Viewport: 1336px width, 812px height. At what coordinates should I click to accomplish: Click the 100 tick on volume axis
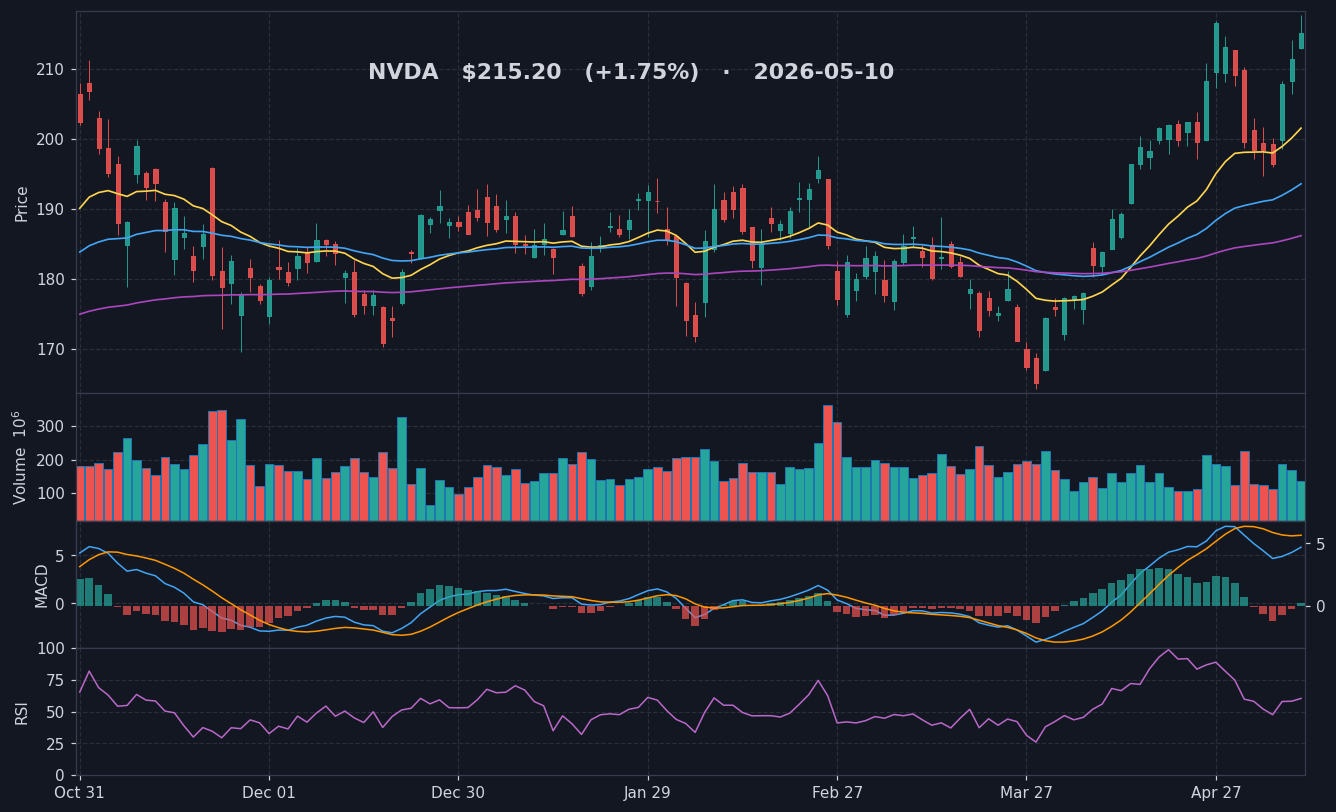point(51,495)
